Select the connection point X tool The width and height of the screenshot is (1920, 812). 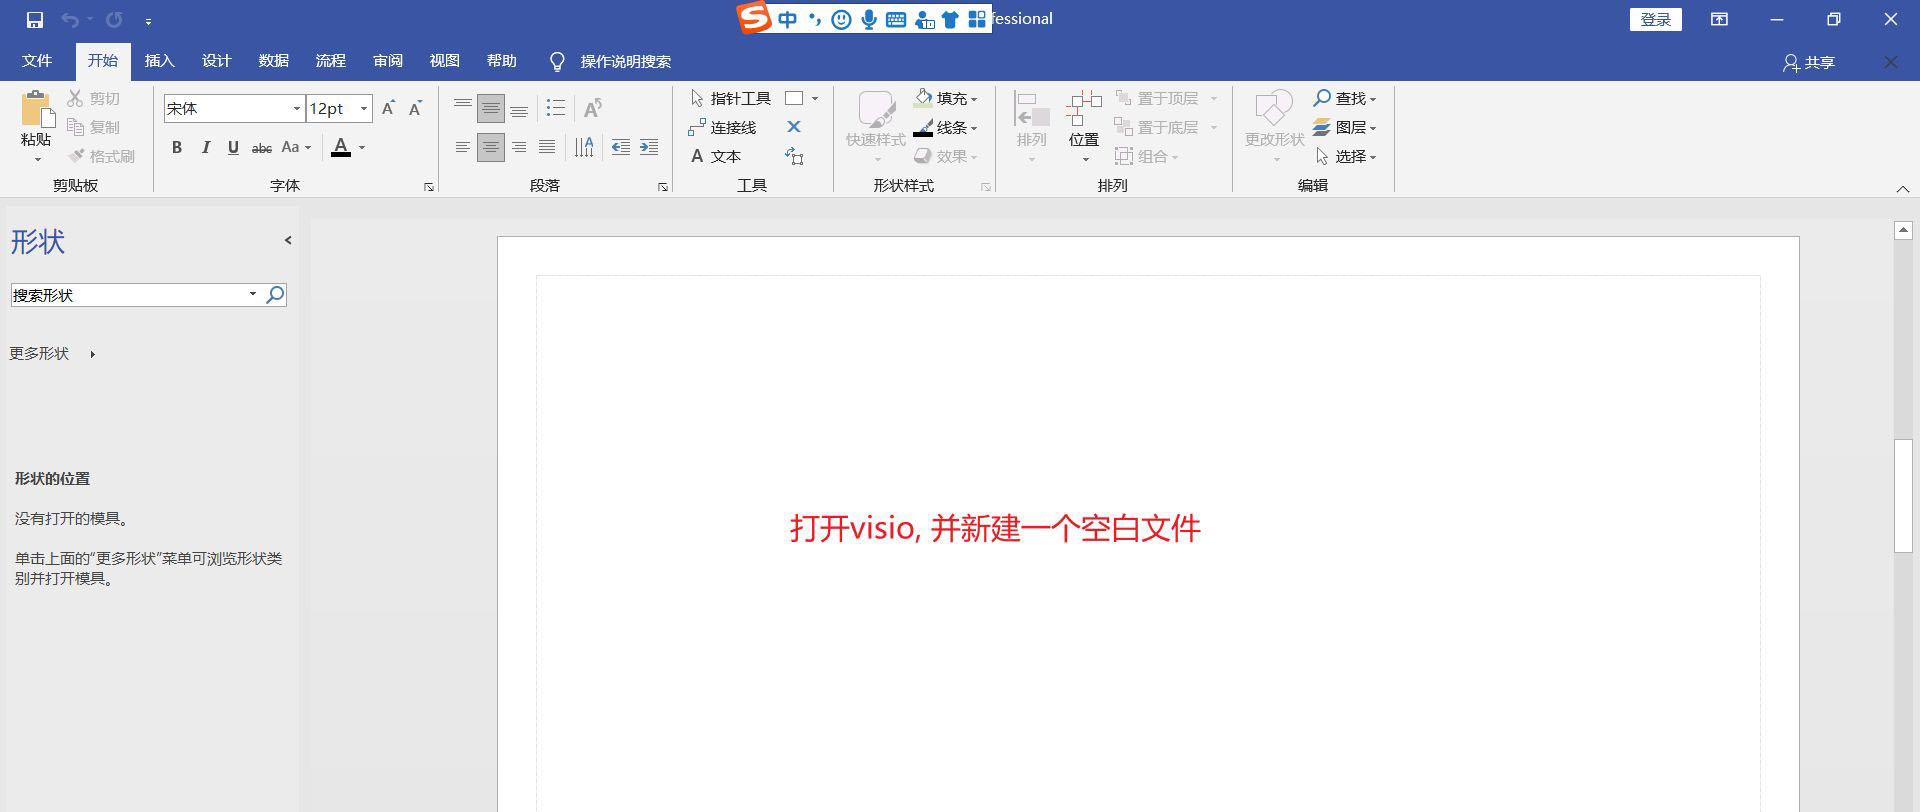click(x=794, y=127)
